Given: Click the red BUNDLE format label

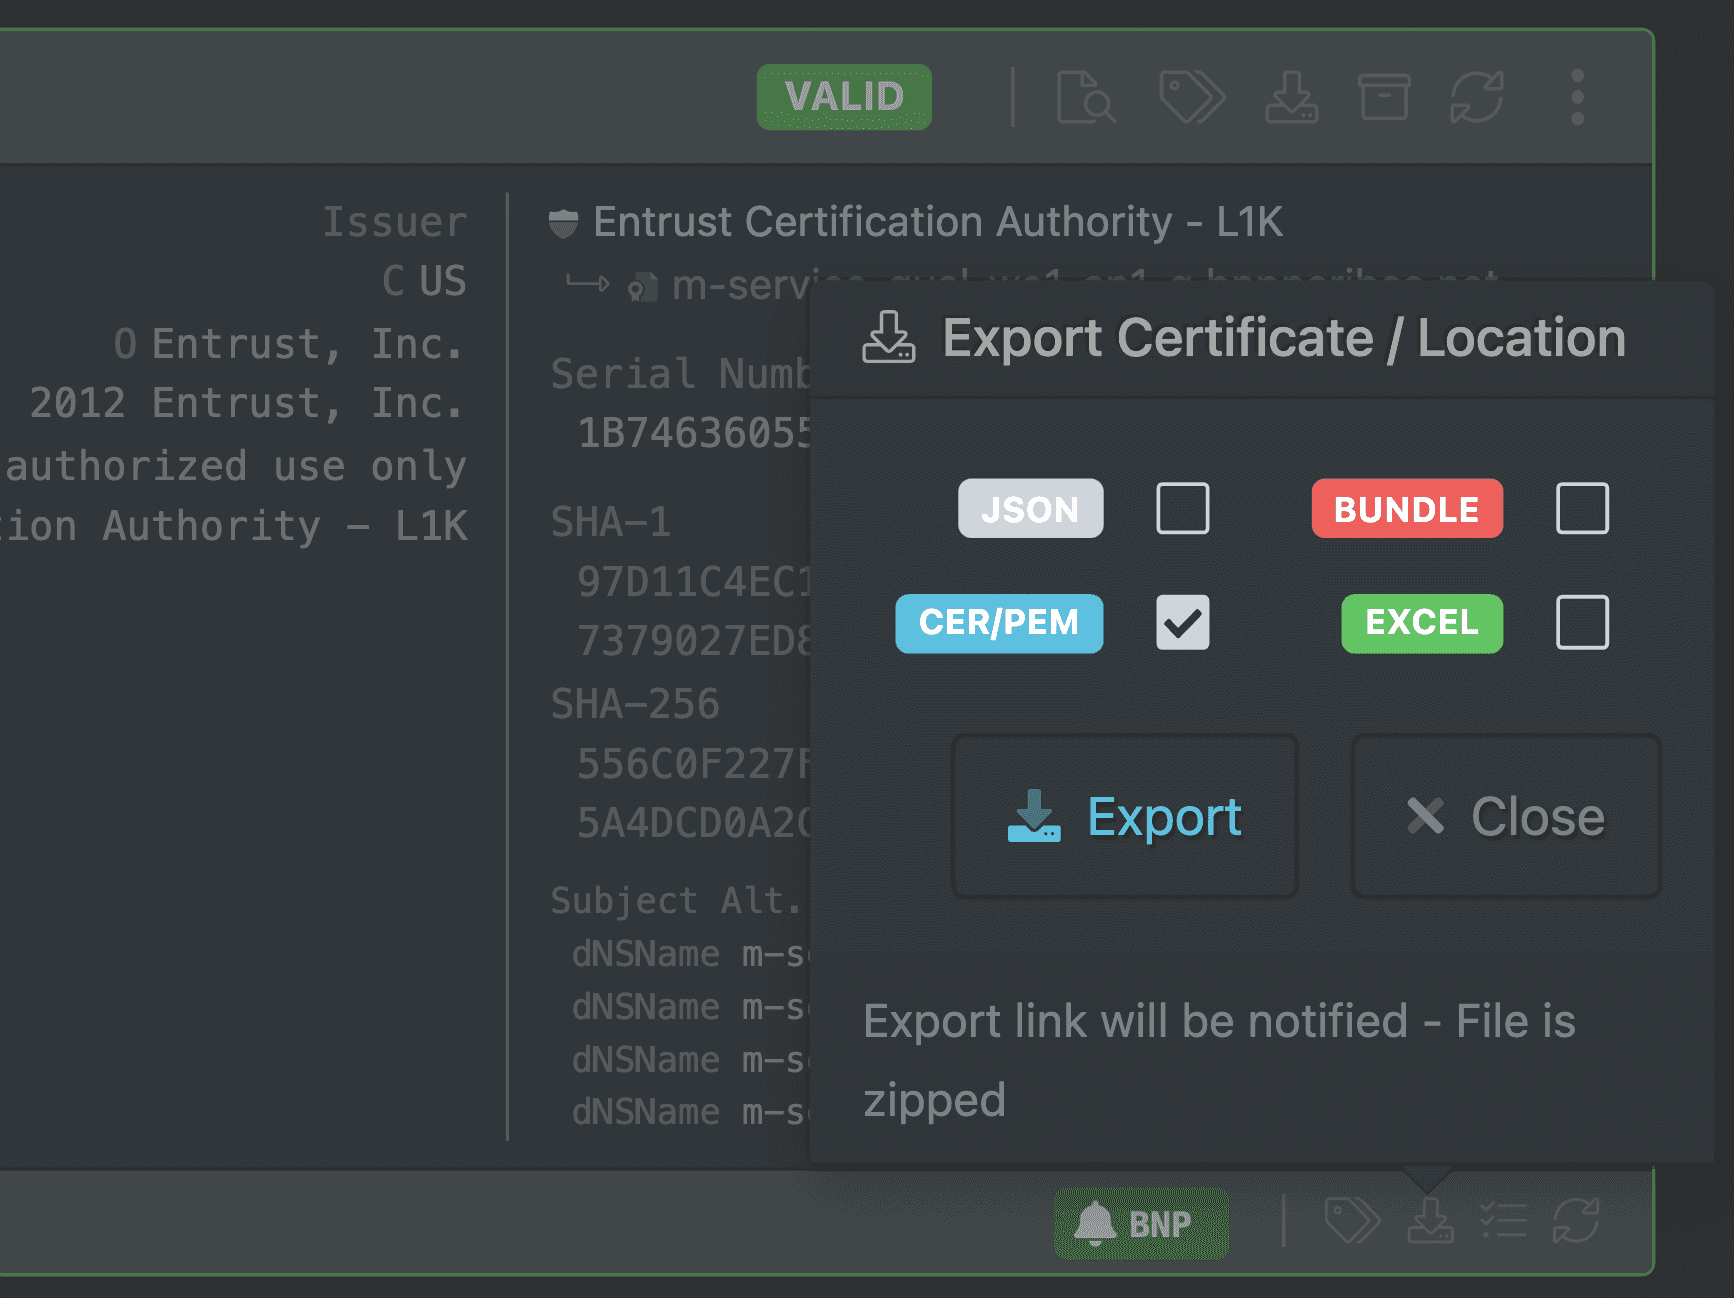Looking at the screenshot, I should (x=1406, y=509).
